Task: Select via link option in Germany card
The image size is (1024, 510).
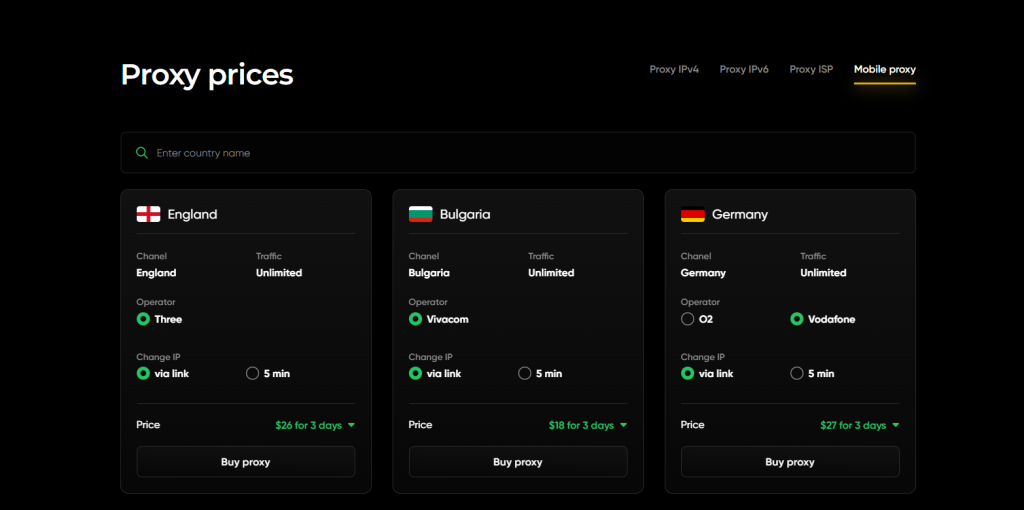Action: (x=687, y=373)
